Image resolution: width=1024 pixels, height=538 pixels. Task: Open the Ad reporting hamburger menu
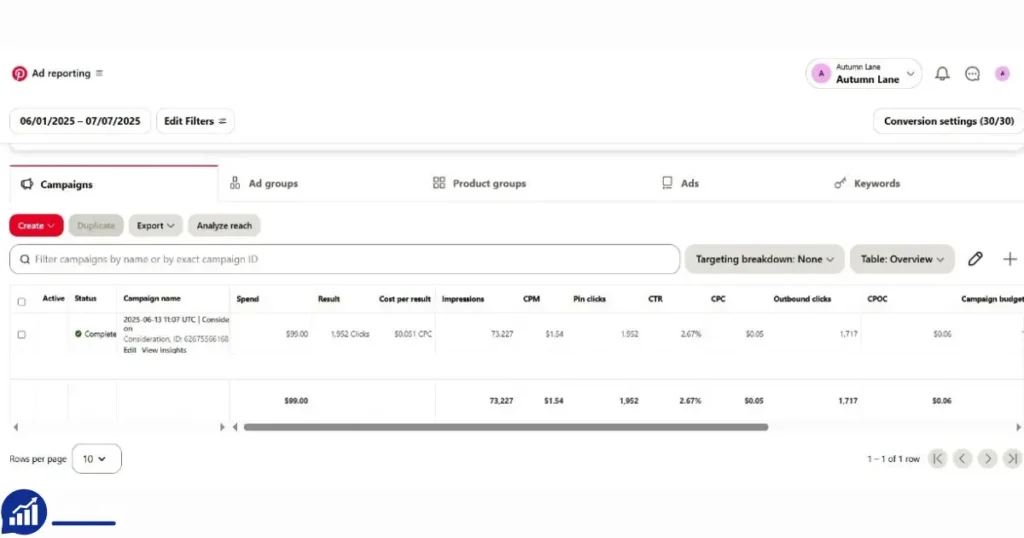point(99,73)
